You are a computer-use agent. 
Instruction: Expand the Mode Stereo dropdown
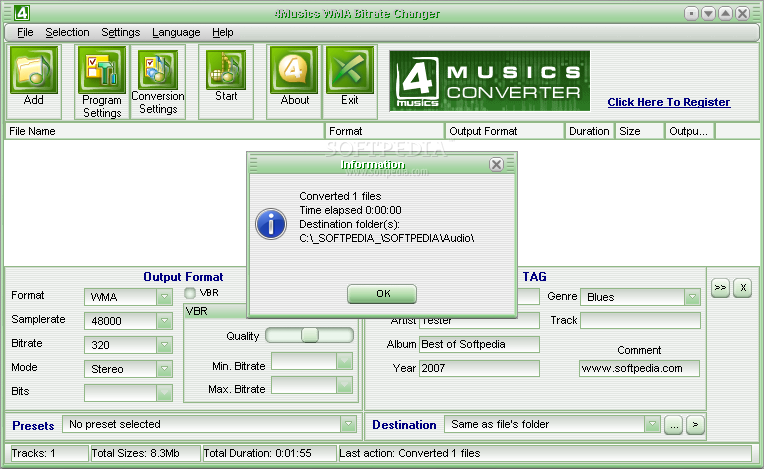(164, 369)
